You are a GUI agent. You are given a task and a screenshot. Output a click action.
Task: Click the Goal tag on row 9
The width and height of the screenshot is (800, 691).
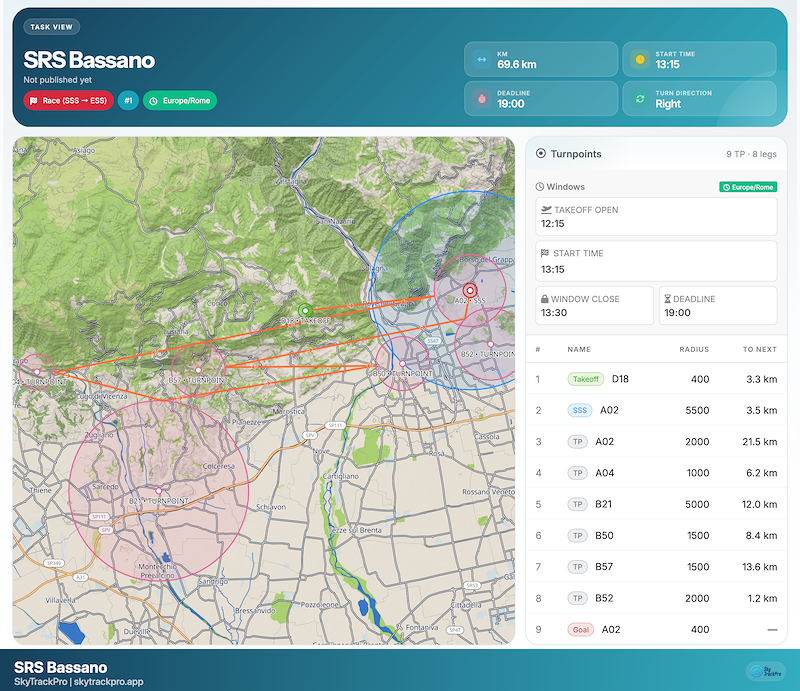tap(581, 630)
